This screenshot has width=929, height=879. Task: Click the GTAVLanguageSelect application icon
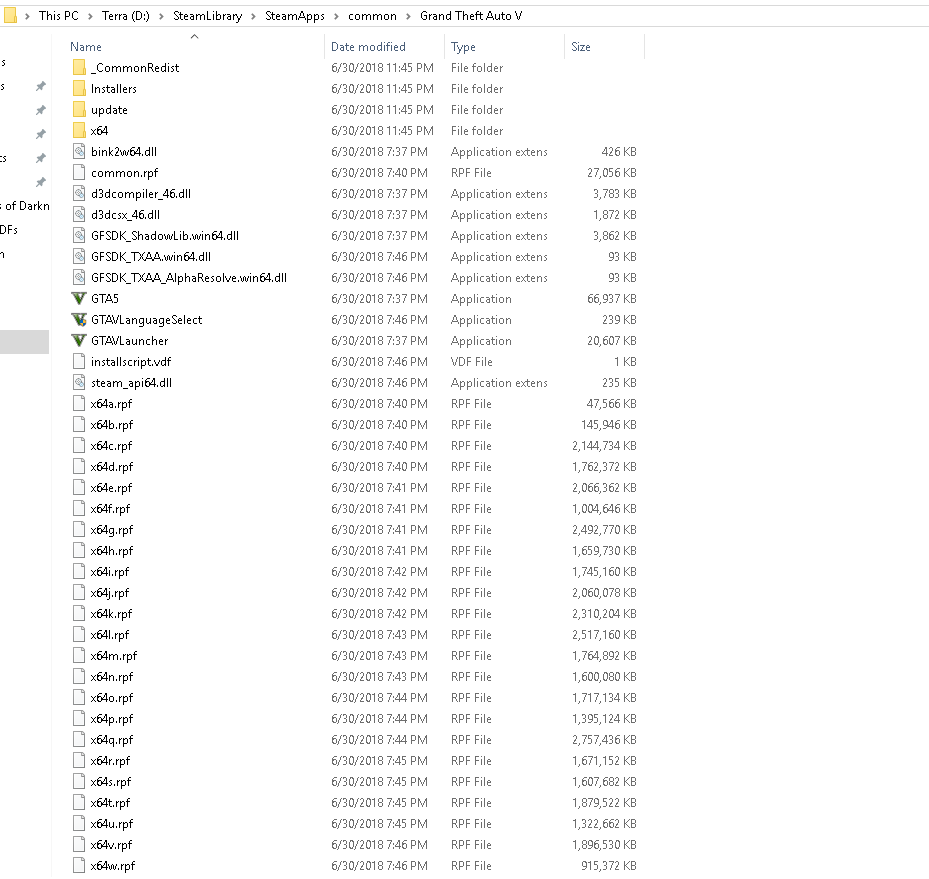[79, 320]
